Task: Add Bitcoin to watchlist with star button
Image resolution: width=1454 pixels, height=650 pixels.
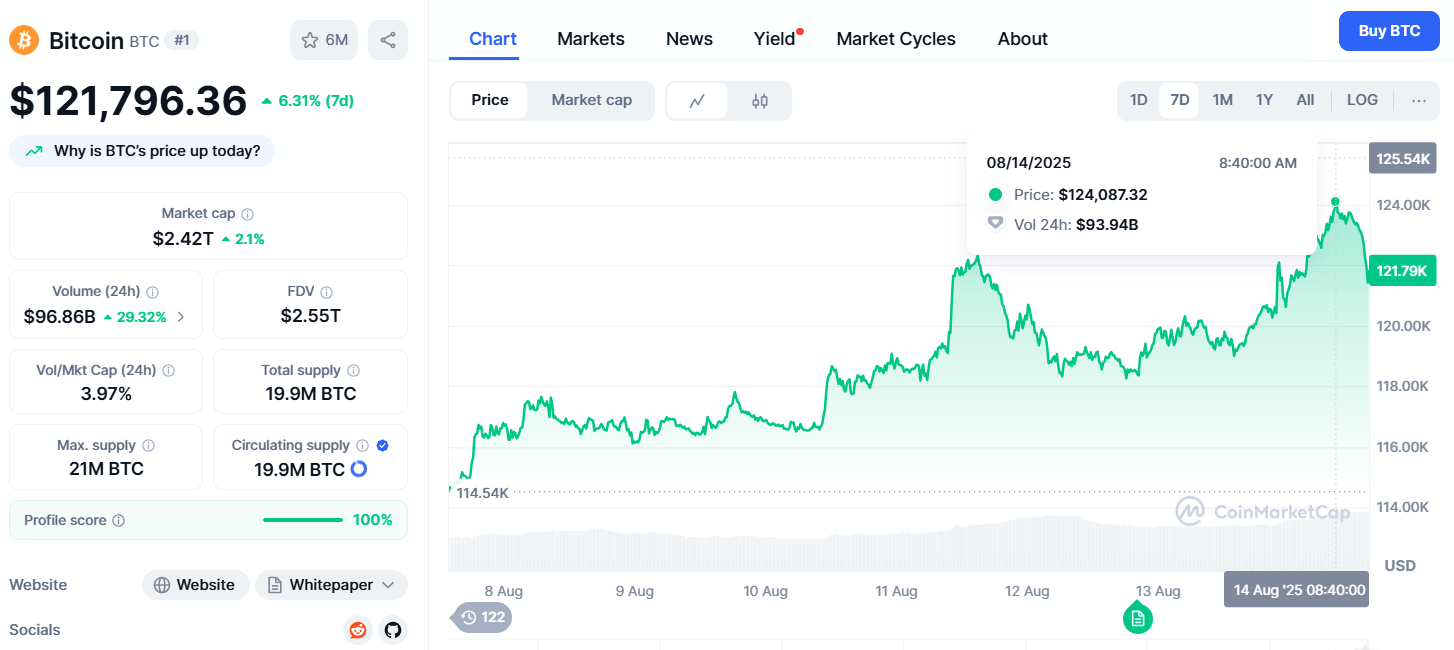Action: click(324, 40)
